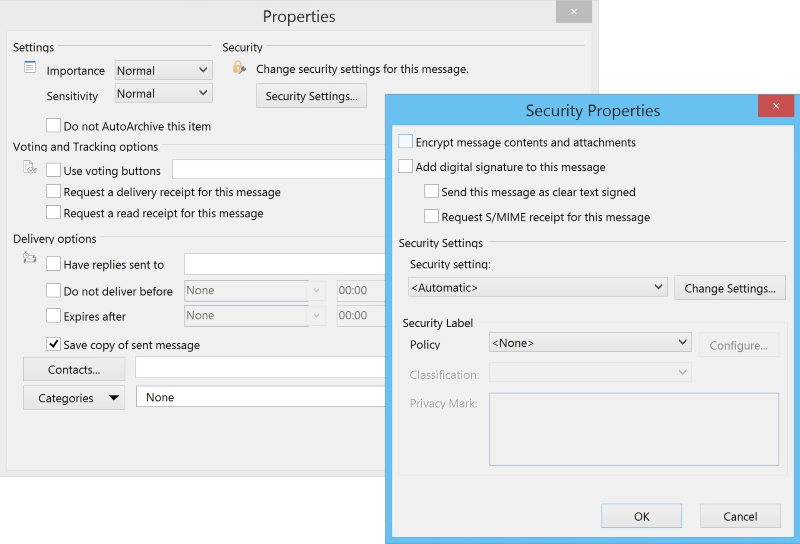Enable Do not AutoArchive this item
The width and height of the screenshot is (800, 544).
click(54, 127)
